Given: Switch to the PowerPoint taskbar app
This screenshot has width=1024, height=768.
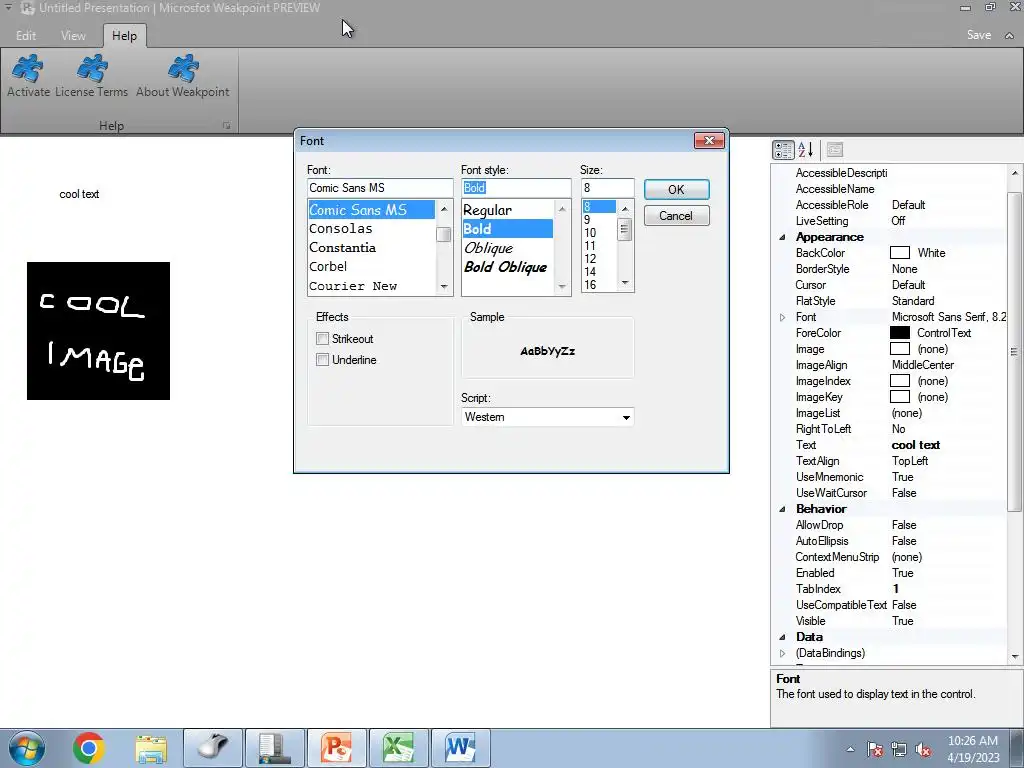Looking at the screenshot, I should 336,748.
